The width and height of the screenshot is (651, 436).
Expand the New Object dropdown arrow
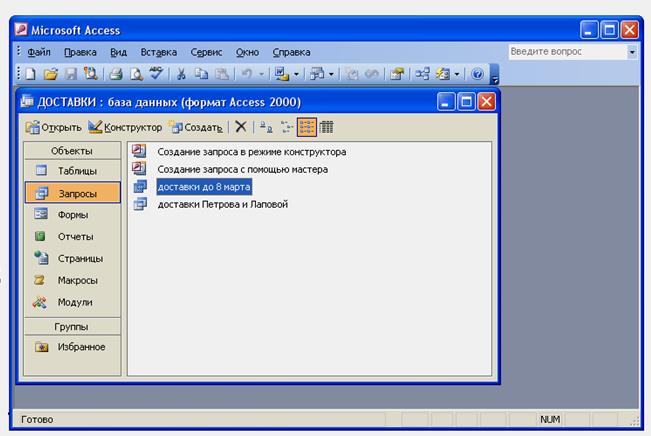click(457, 75)
